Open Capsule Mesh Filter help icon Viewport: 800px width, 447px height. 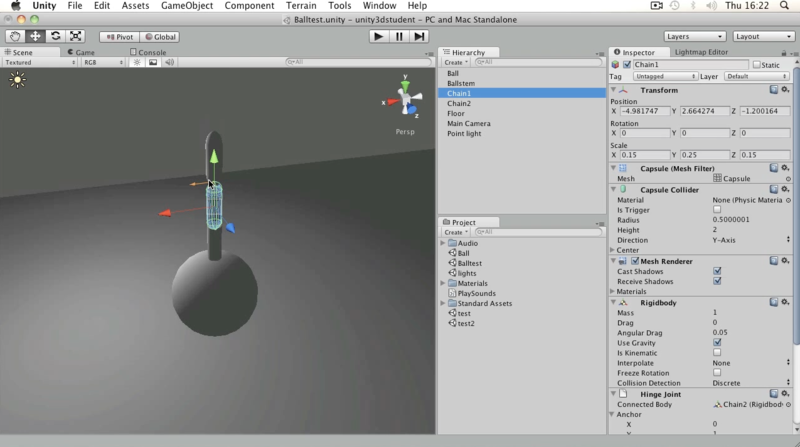774,168
